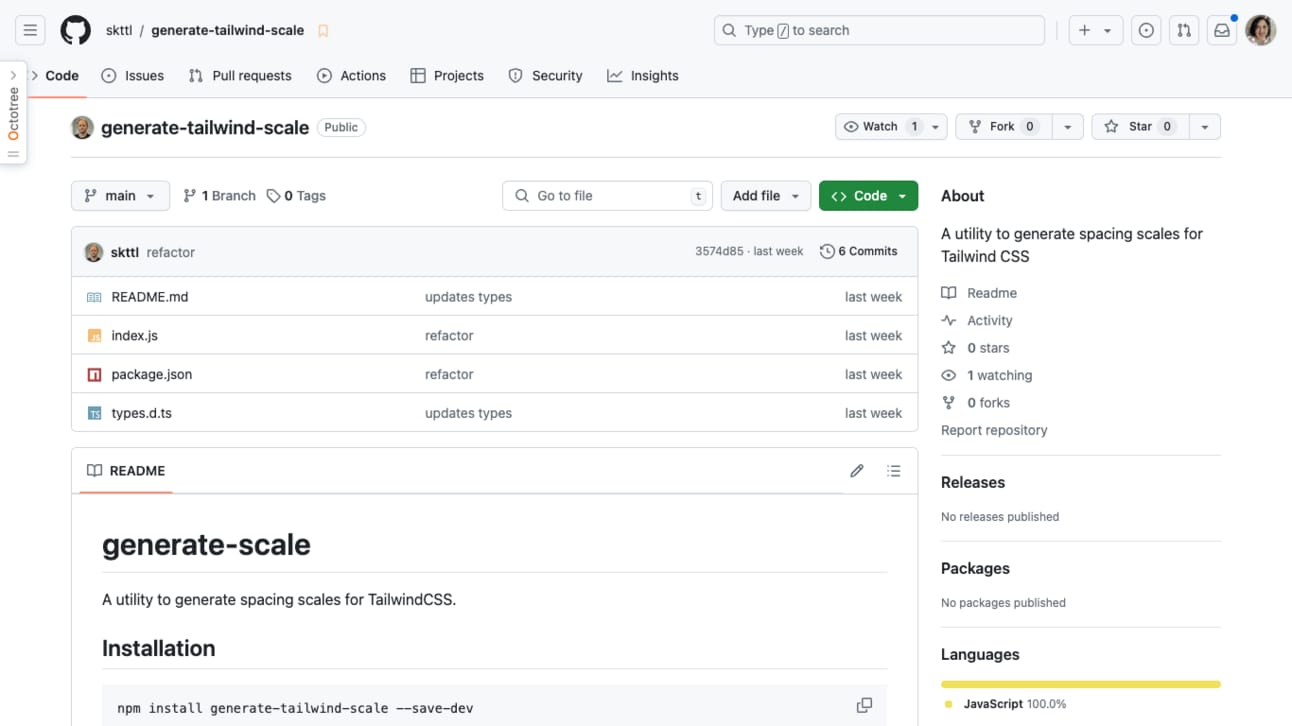Open the Releases heading link
This screenshot has height=726, width=1292.
pos(973,482)
